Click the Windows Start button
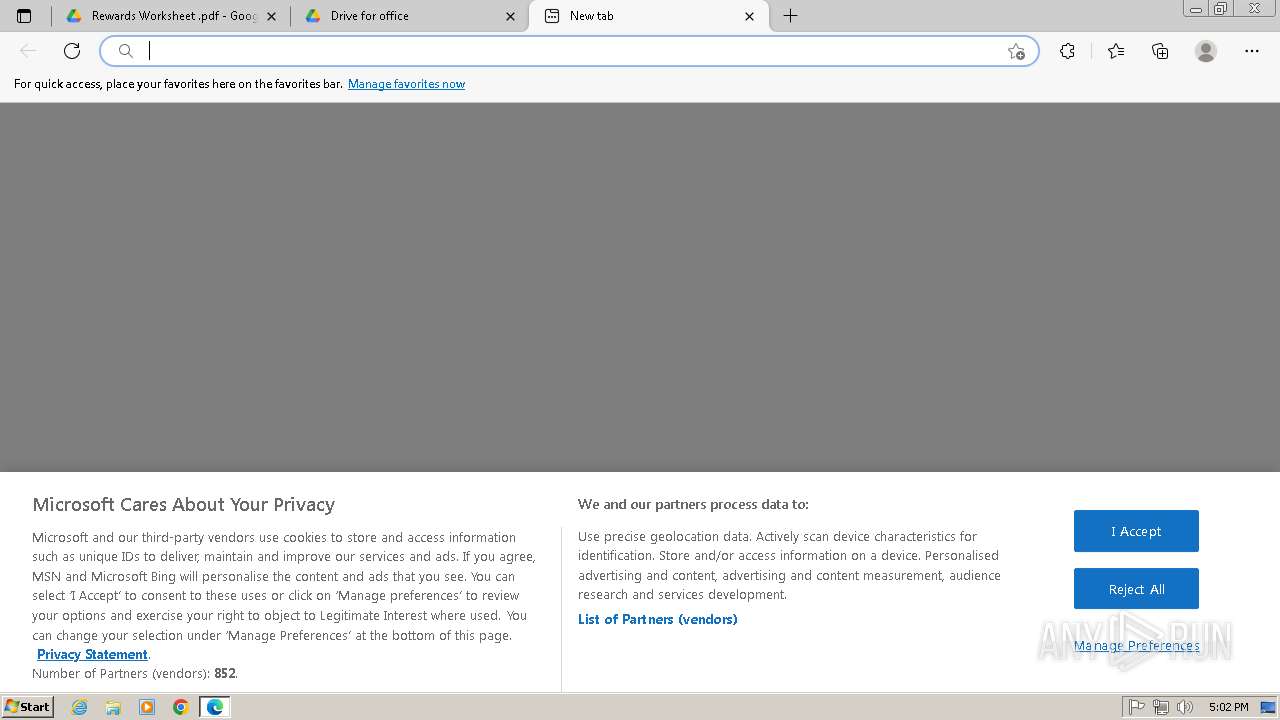Screen dimensions: 1280x720 pyautogui.click(x=27, y=707)
